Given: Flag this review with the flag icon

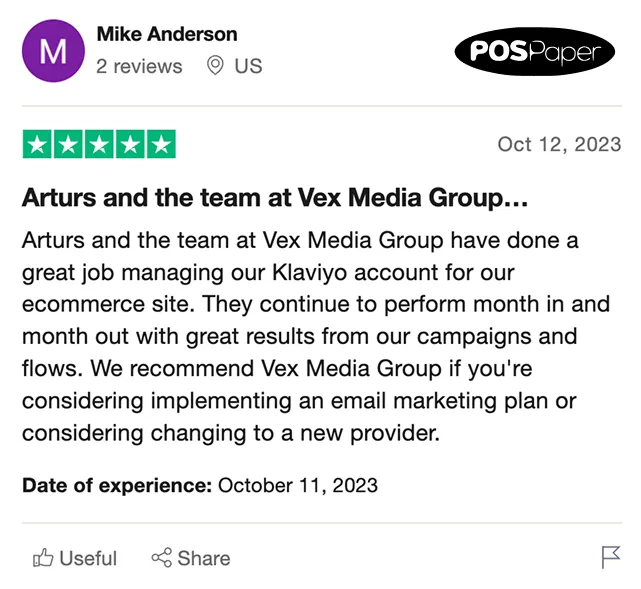Looking at the screenshot, I should pos(611,557).
